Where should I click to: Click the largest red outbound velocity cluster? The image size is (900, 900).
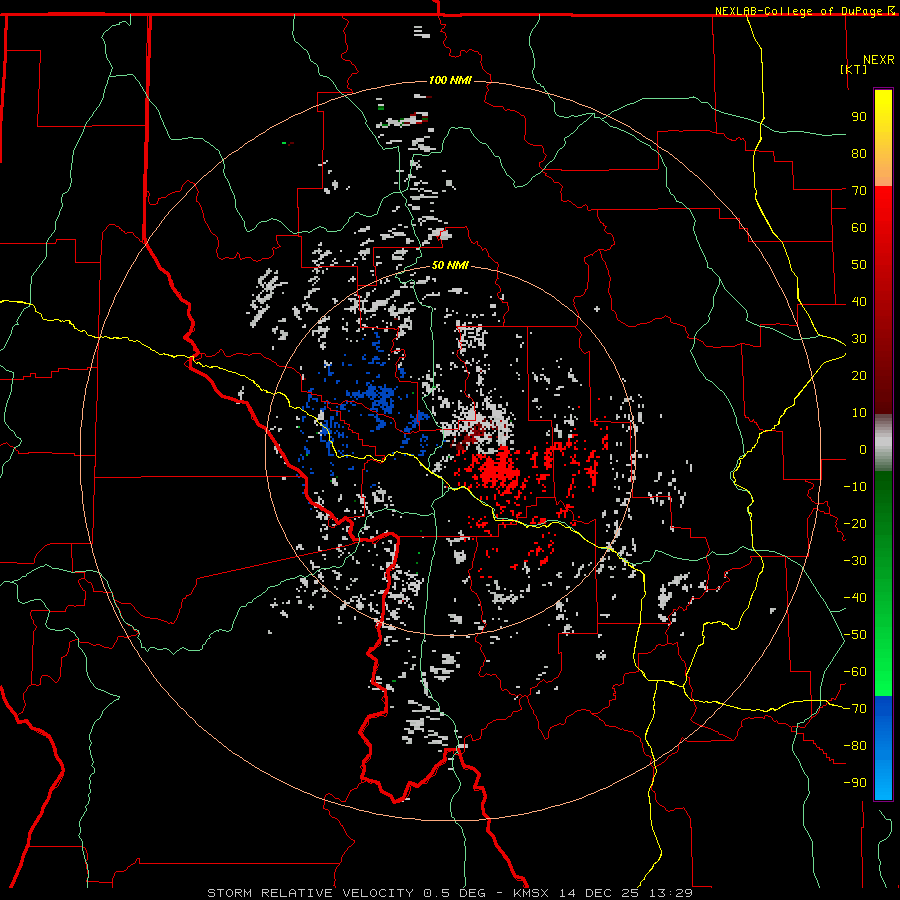pos(496,471)
